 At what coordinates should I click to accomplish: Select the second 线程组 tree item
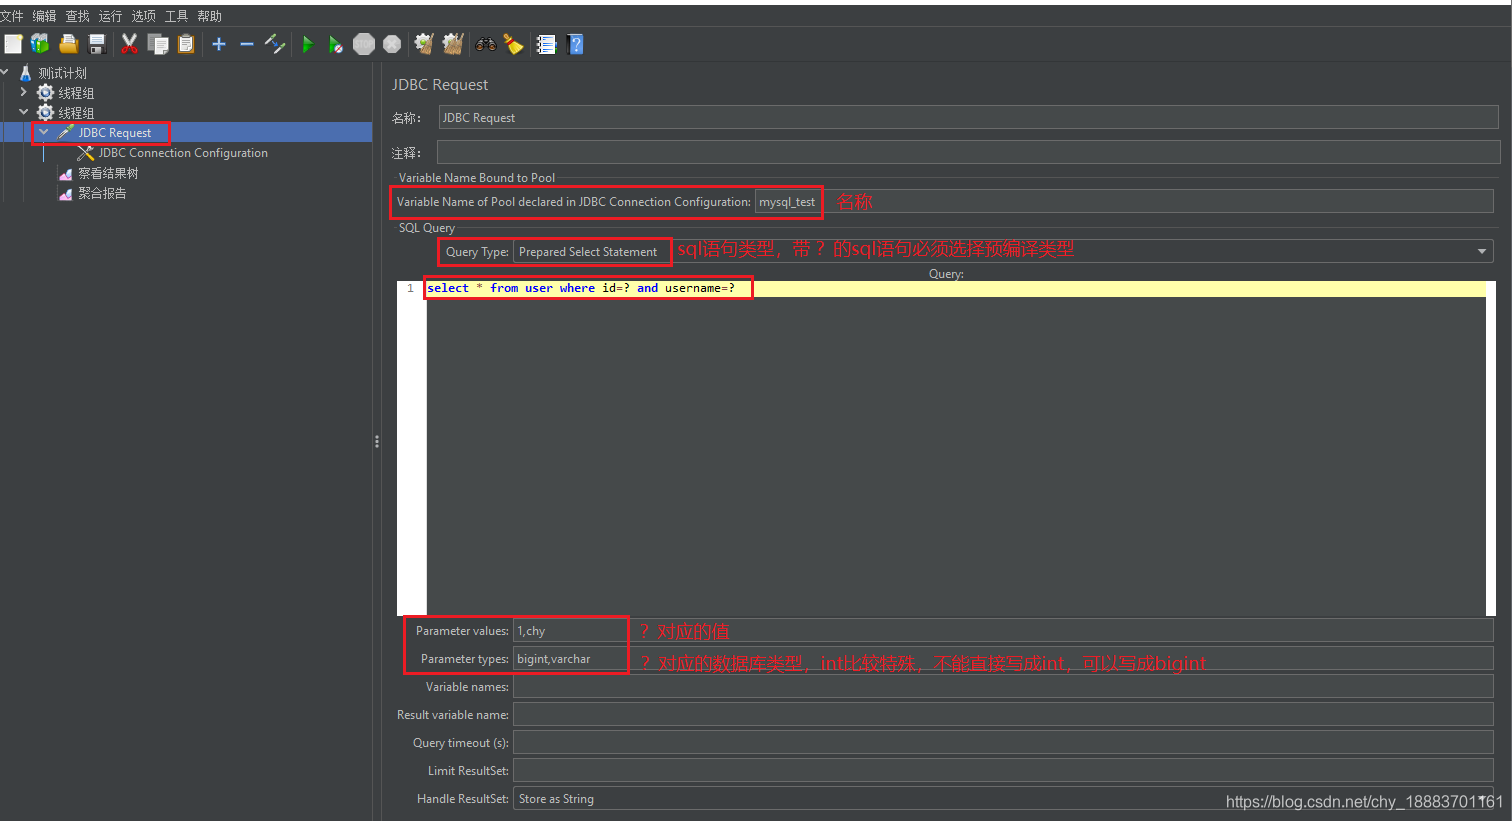click(x=76, y=113)
